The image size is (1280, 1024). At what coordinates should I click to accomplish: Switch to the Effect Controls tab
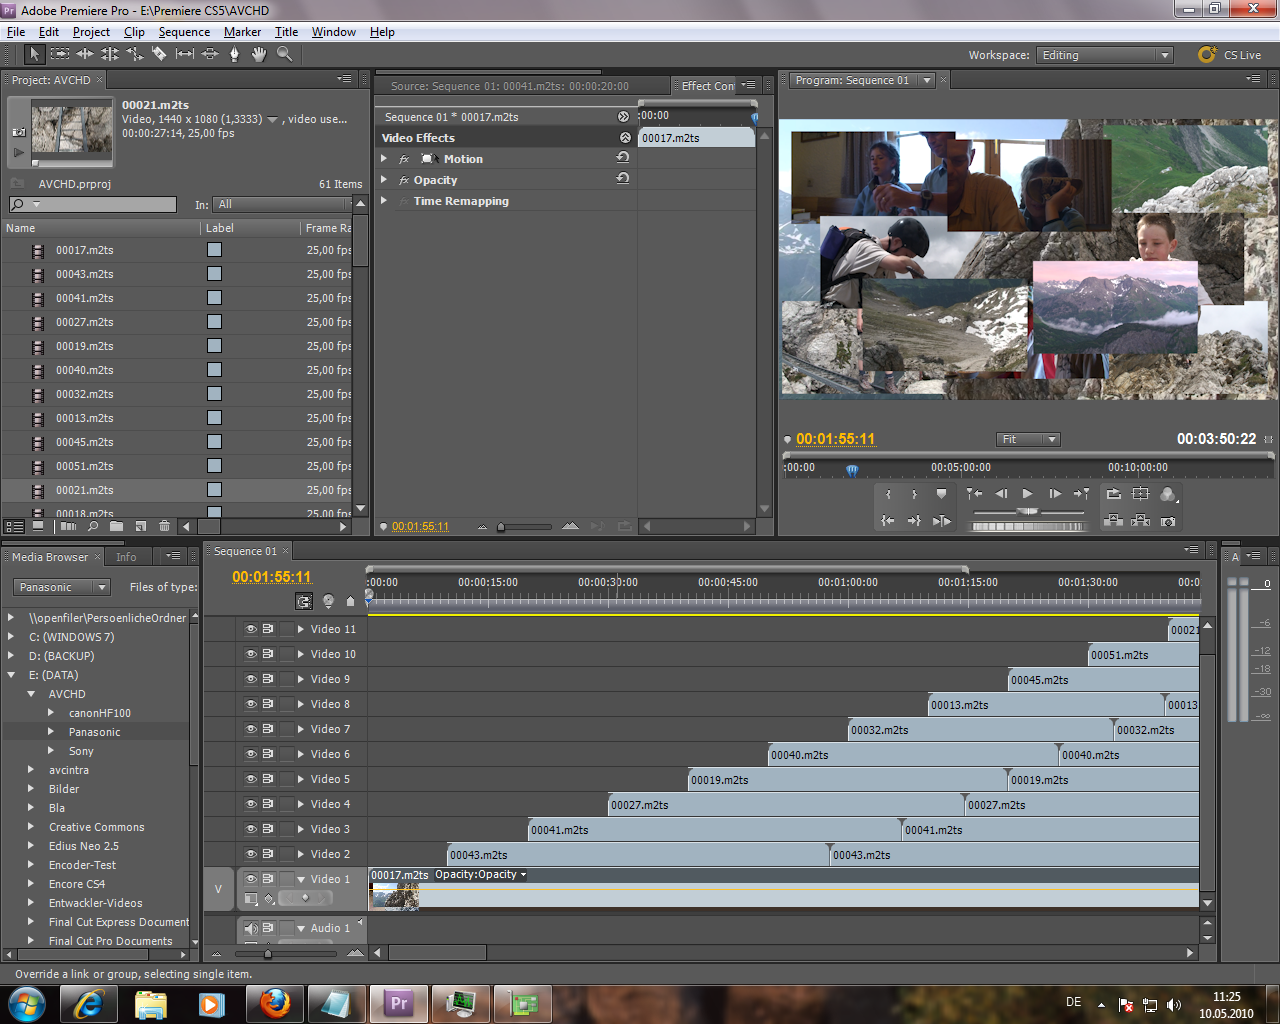707,86
